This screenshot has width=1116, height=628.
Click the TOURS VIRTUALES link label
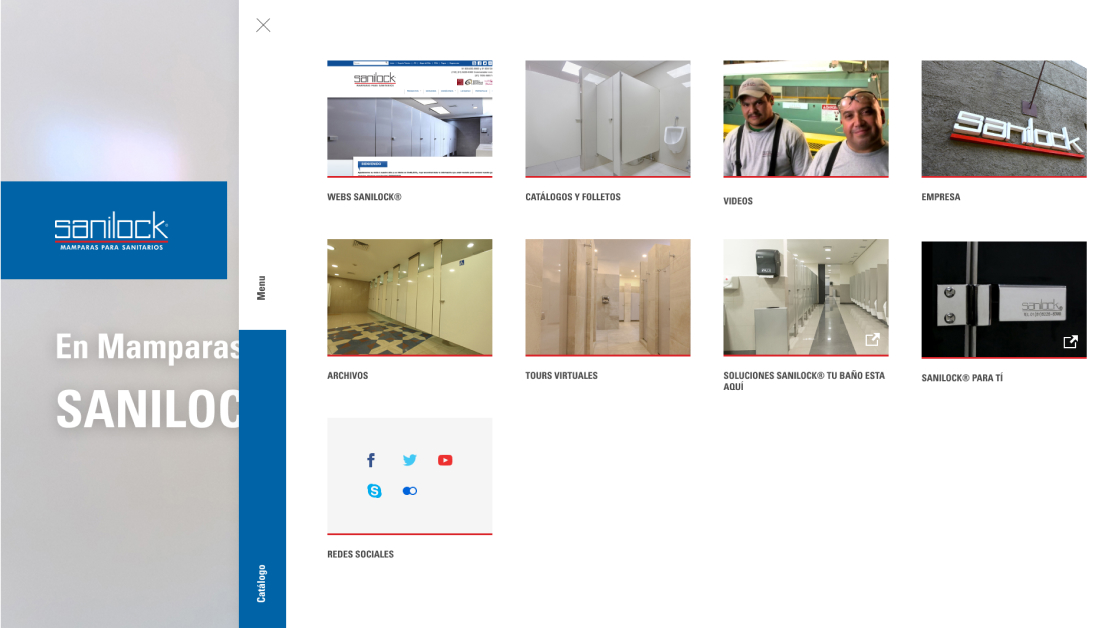[x=562, y=376]
